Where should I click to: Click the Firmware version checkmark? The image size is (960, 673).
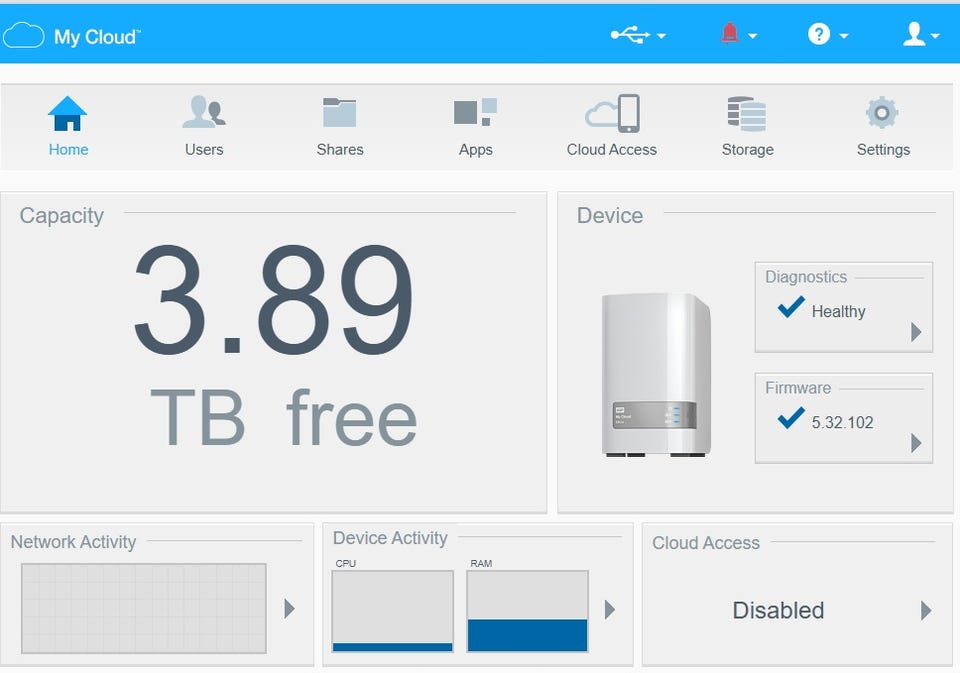[x=790, y=418]
